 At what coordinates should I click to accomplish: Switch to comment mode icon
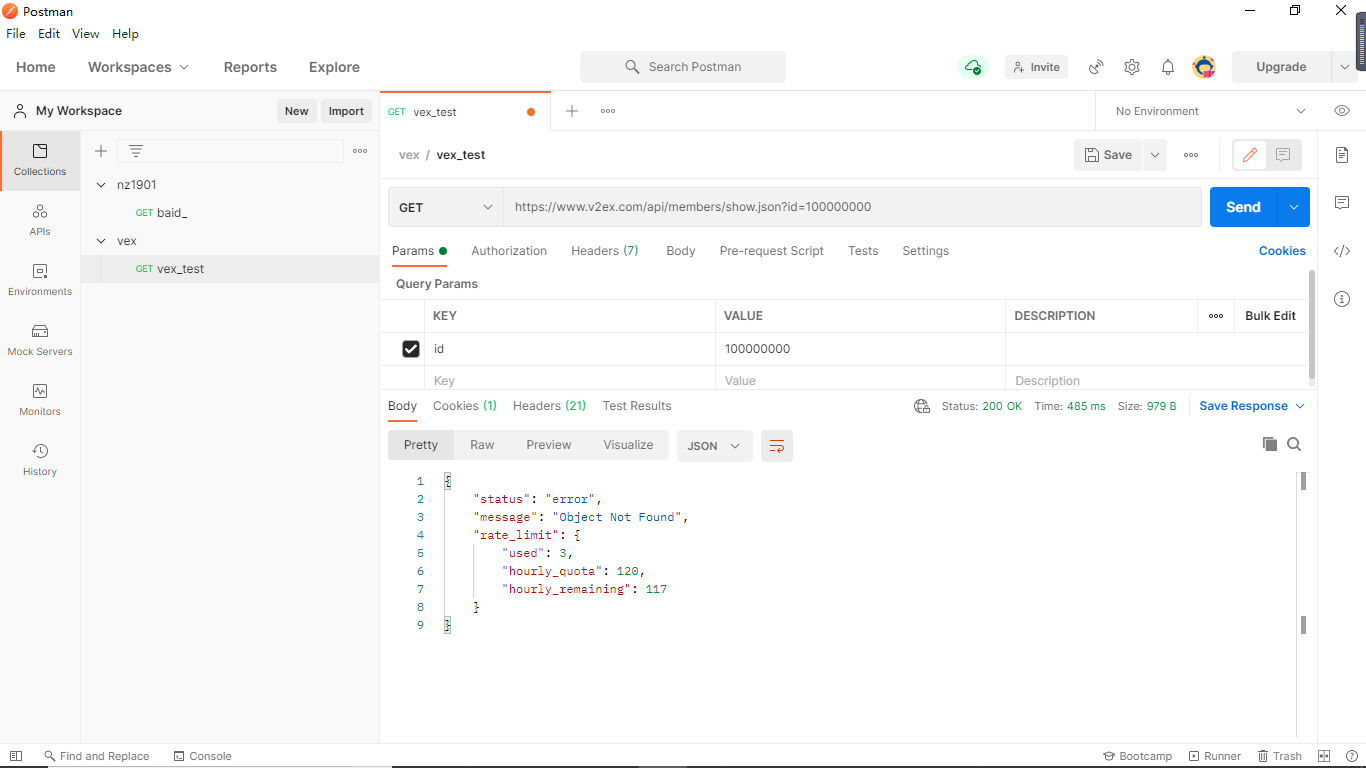pos(1283,155)
